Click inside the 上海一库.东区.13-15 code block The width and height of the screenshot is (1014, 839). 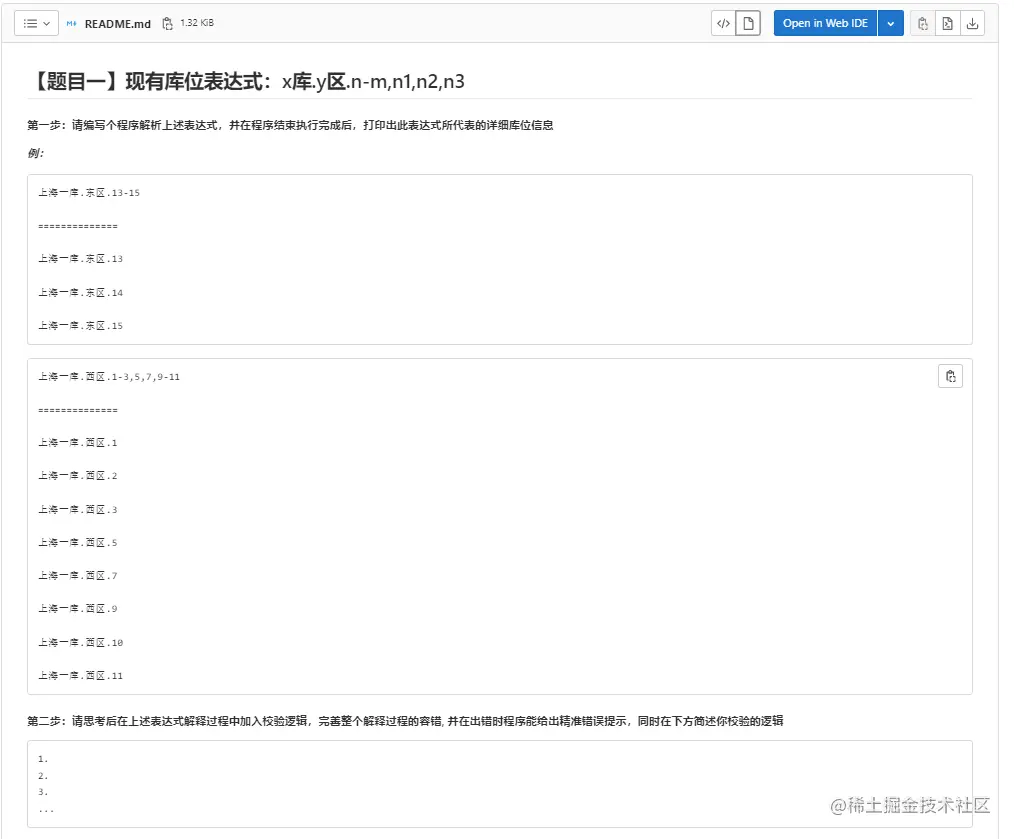[x=499, y=259]
